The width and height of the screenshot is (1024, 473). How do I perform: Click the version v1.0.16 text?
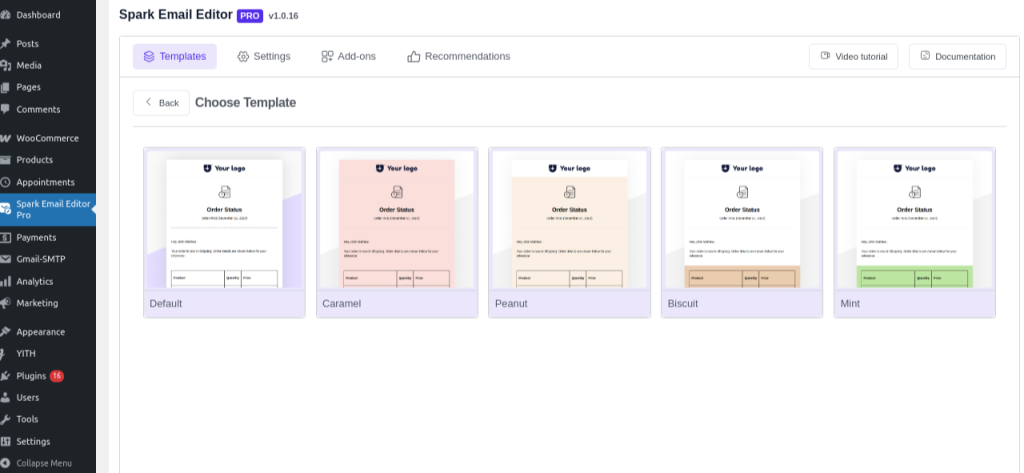coord(283,16)
